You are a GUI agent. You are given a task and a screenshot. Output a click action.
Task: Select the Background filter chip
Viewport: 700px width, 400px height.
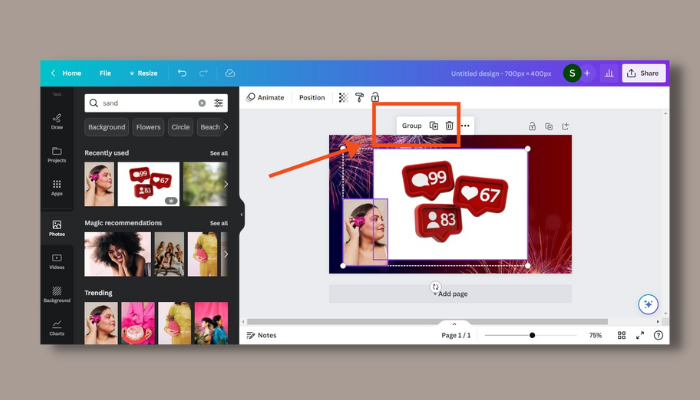(107, 127)
